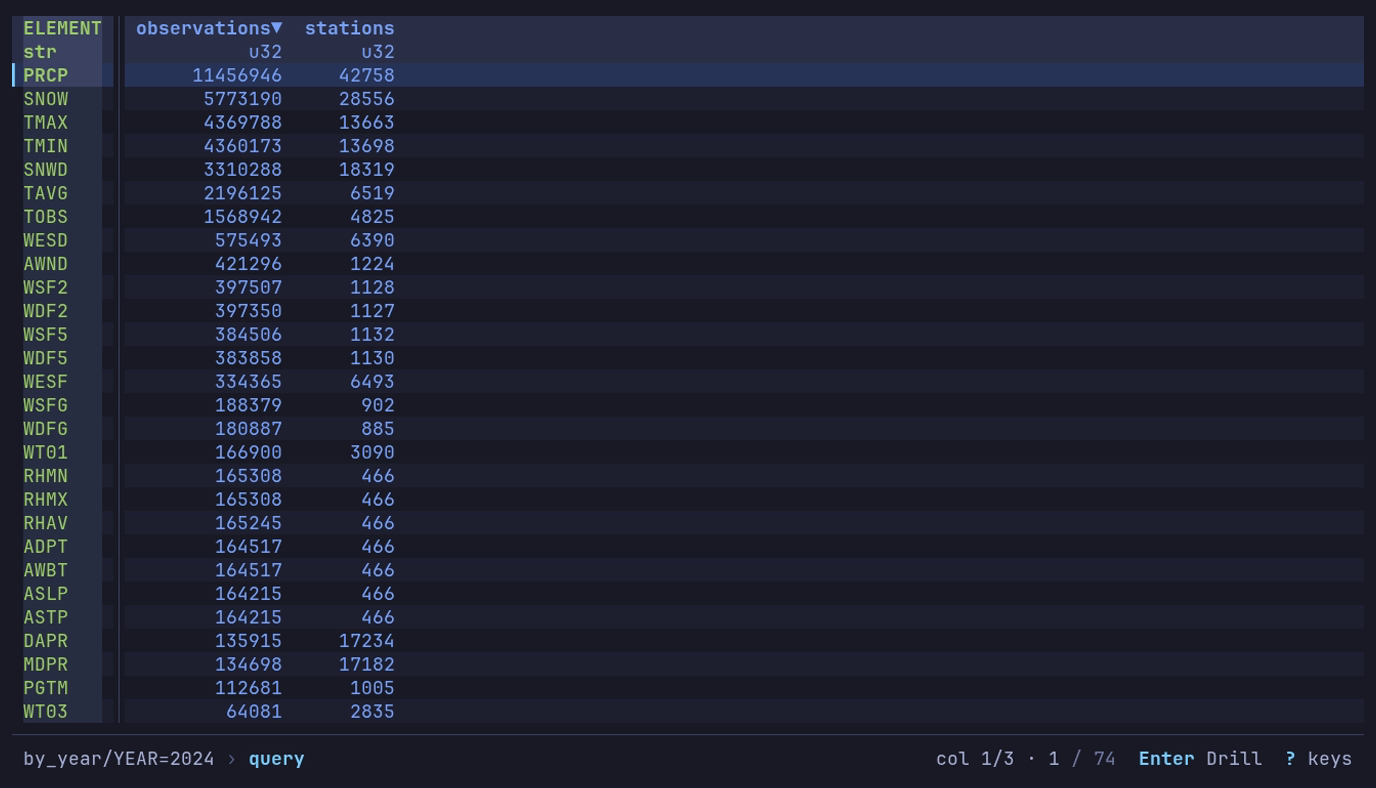Choose the WESD element cell
Screen dimensions: 1376x788
[46, 240]
